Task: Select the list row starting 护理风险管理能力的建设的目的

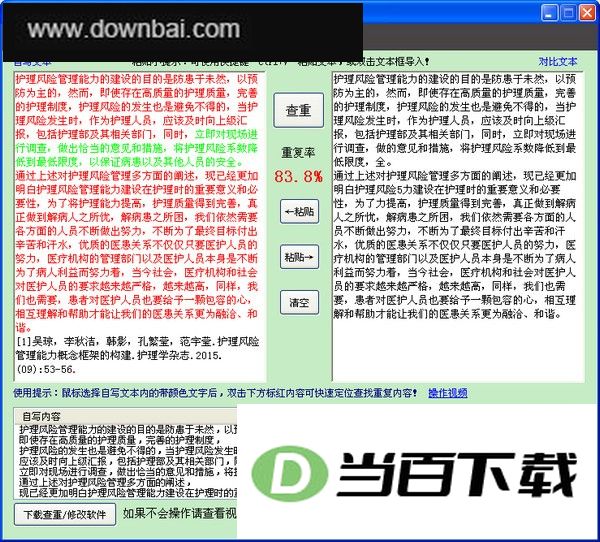Action: pos(128,429)
